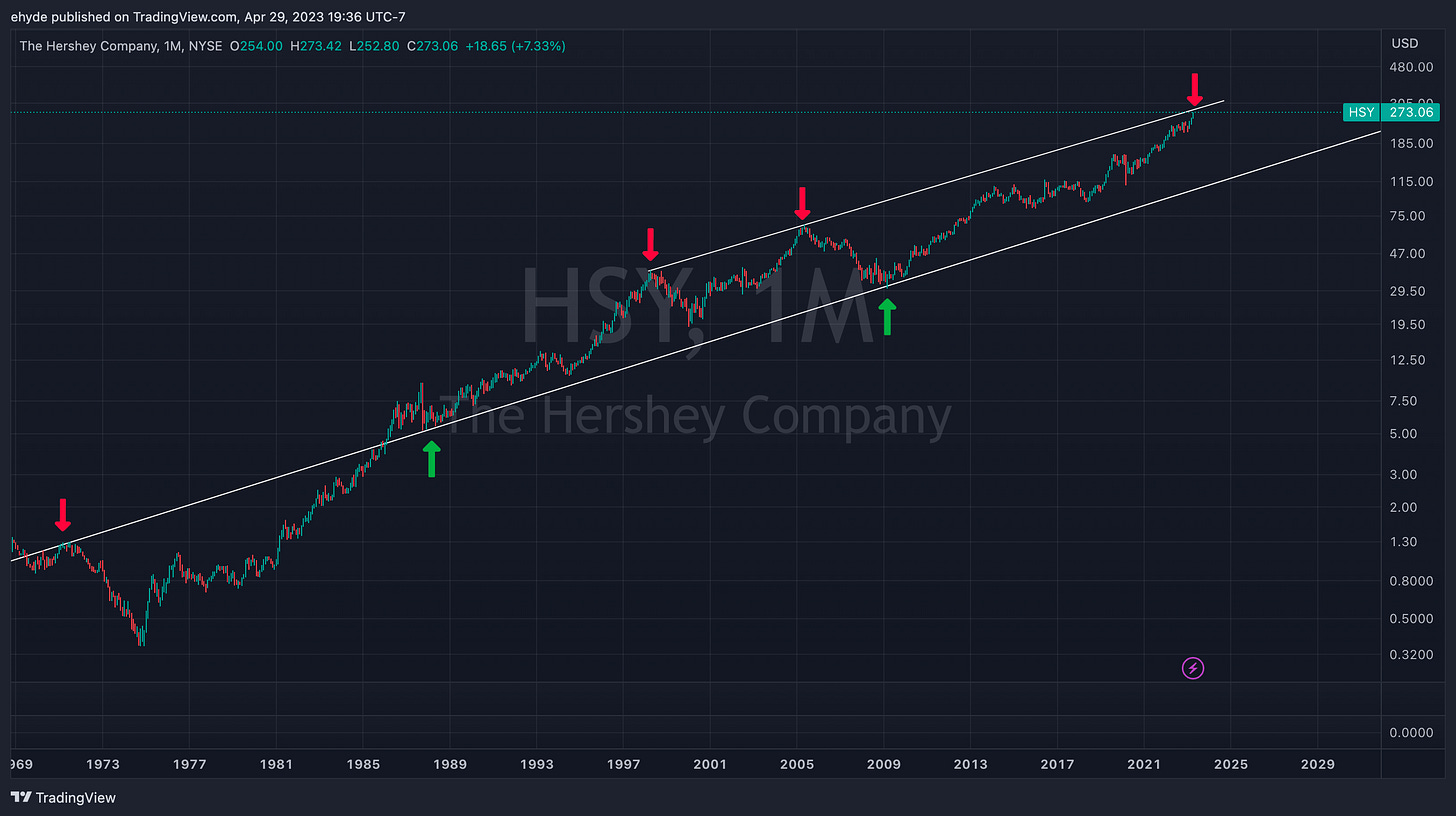
Task: Click the 0.8000 price axis label
Action: click(x=1412, y=581)
